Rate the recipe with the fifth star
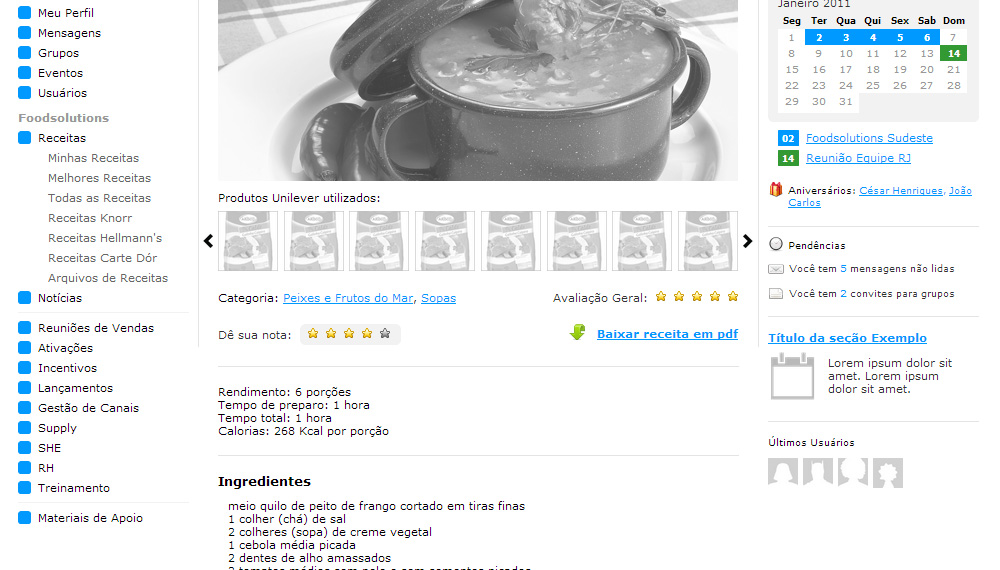The height and width of the screenshot is (570, 1000). click(385, 333)
